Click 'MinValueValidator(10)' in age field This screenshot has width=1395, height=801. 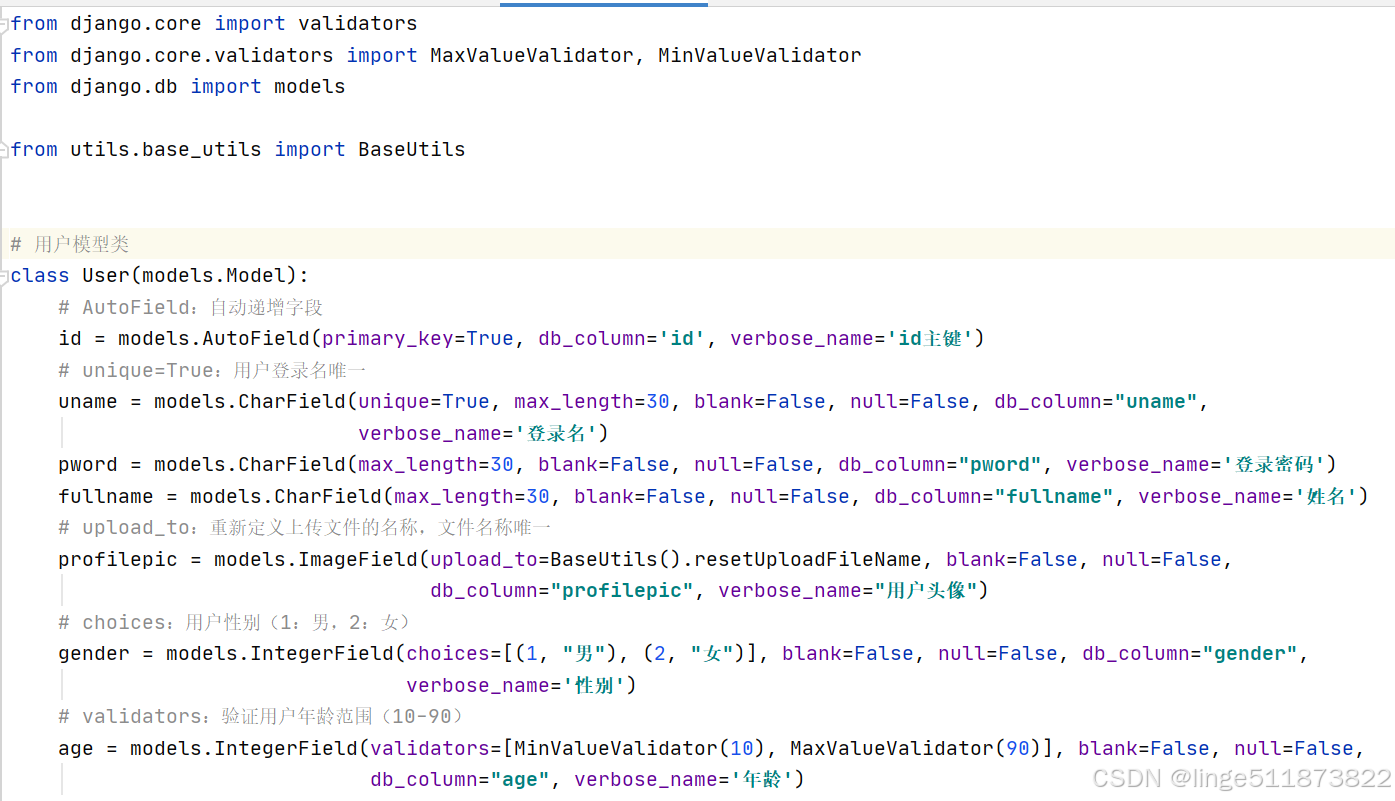(640, 748)
